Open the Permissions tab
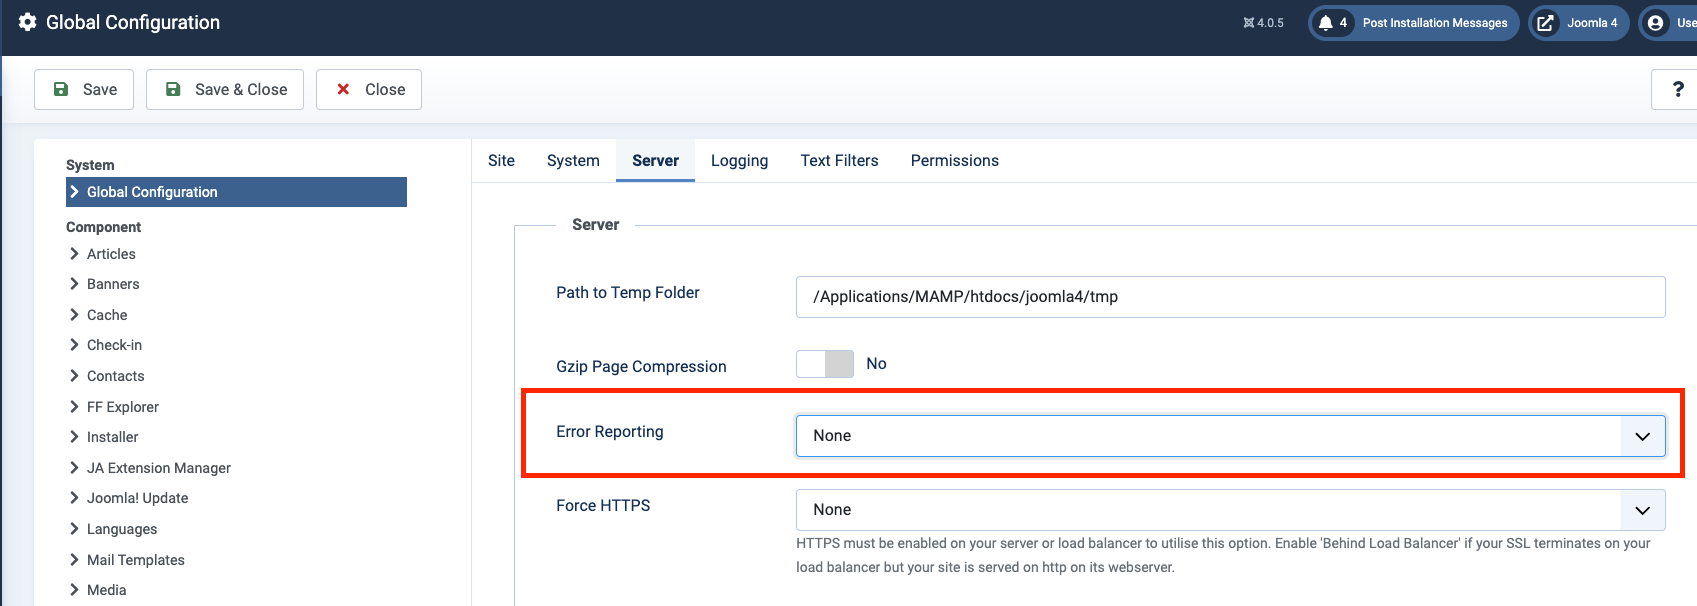This screenshot has width=1697, height=606. click(x=954, y=161)
